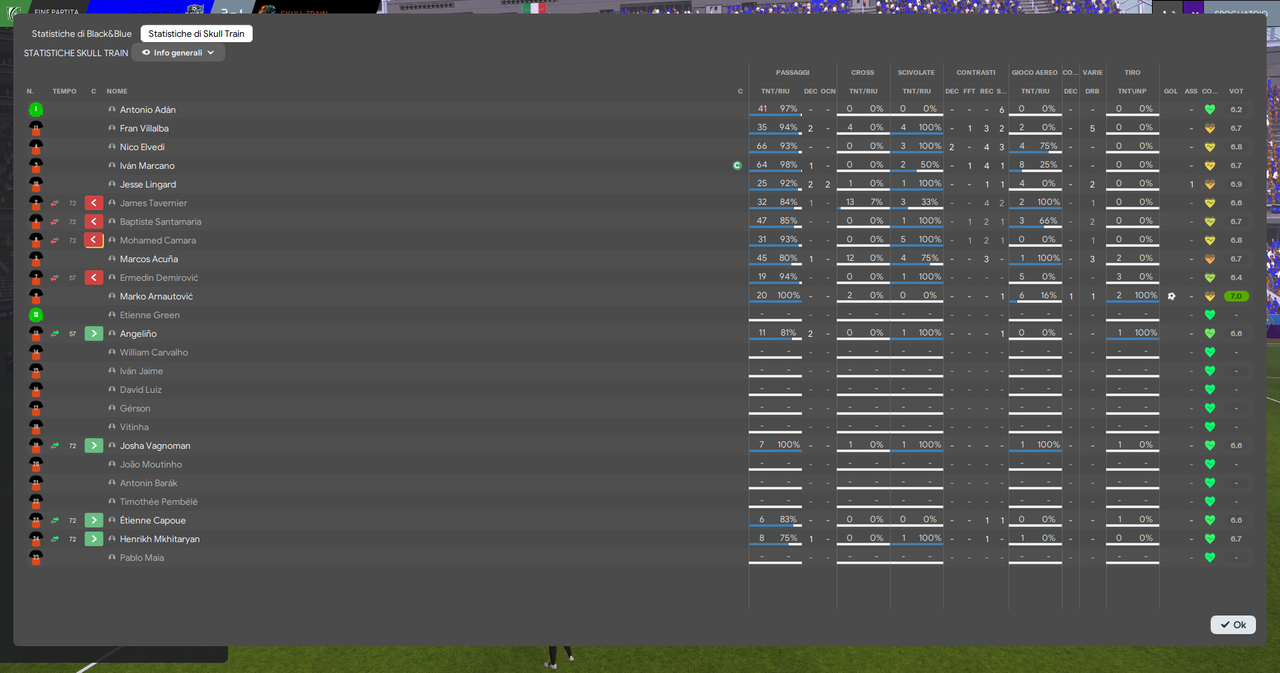Click the TNT/INP header under TIRO
This screenshot has width=1280, height=673.
click(x=1132, y=91)
